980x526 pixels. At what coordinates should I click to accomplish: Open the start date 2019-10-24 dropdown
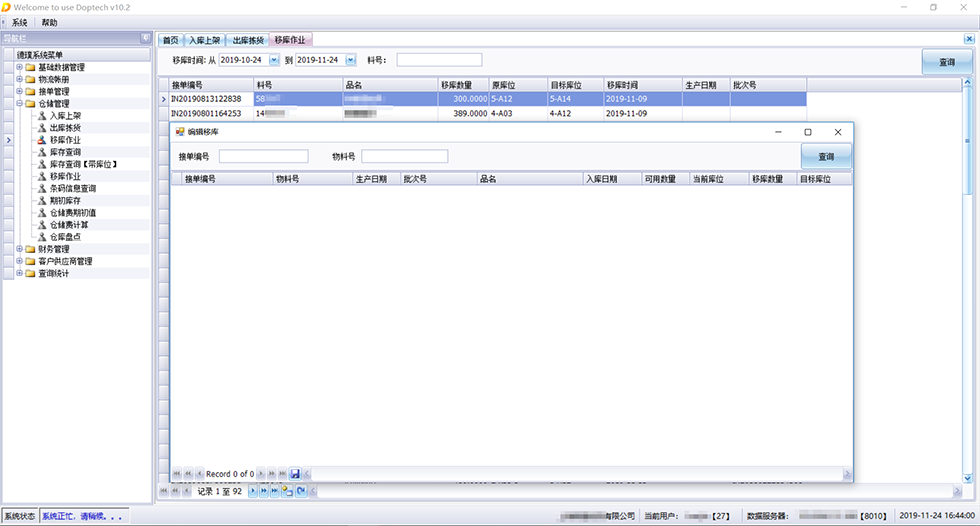272,60
